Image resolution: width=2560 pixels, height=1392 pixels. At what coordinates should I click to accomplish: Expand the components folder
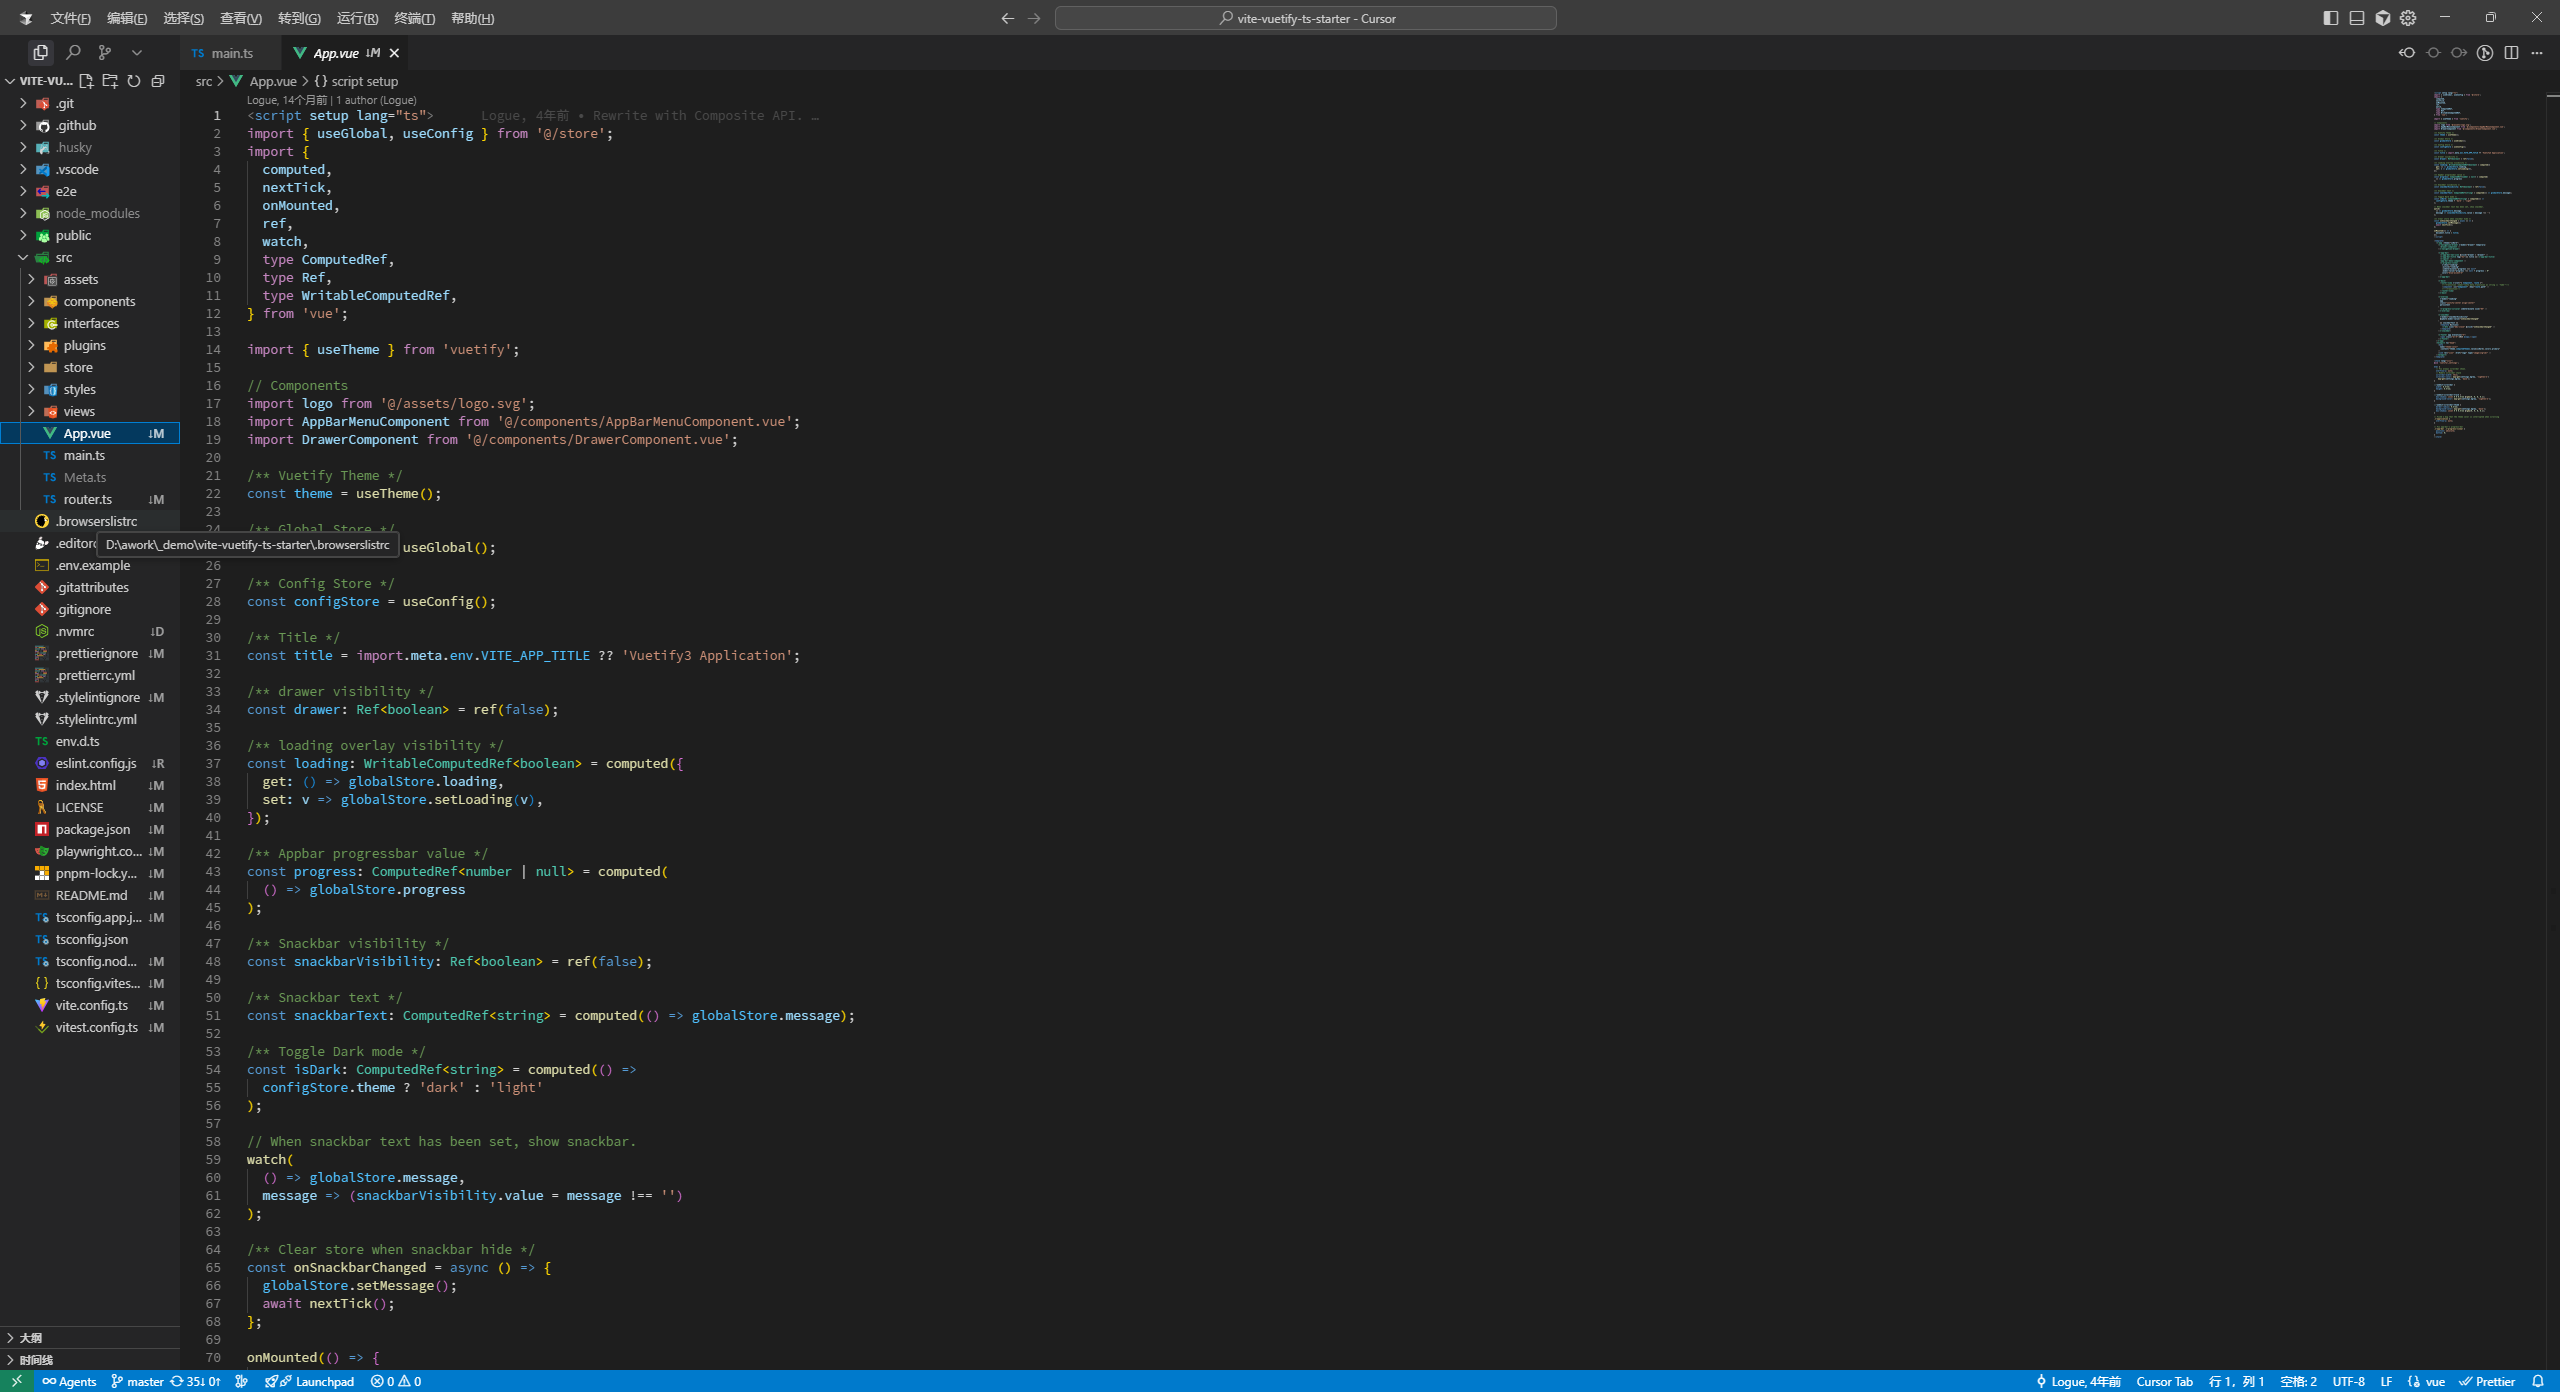(x=90, y=301)
